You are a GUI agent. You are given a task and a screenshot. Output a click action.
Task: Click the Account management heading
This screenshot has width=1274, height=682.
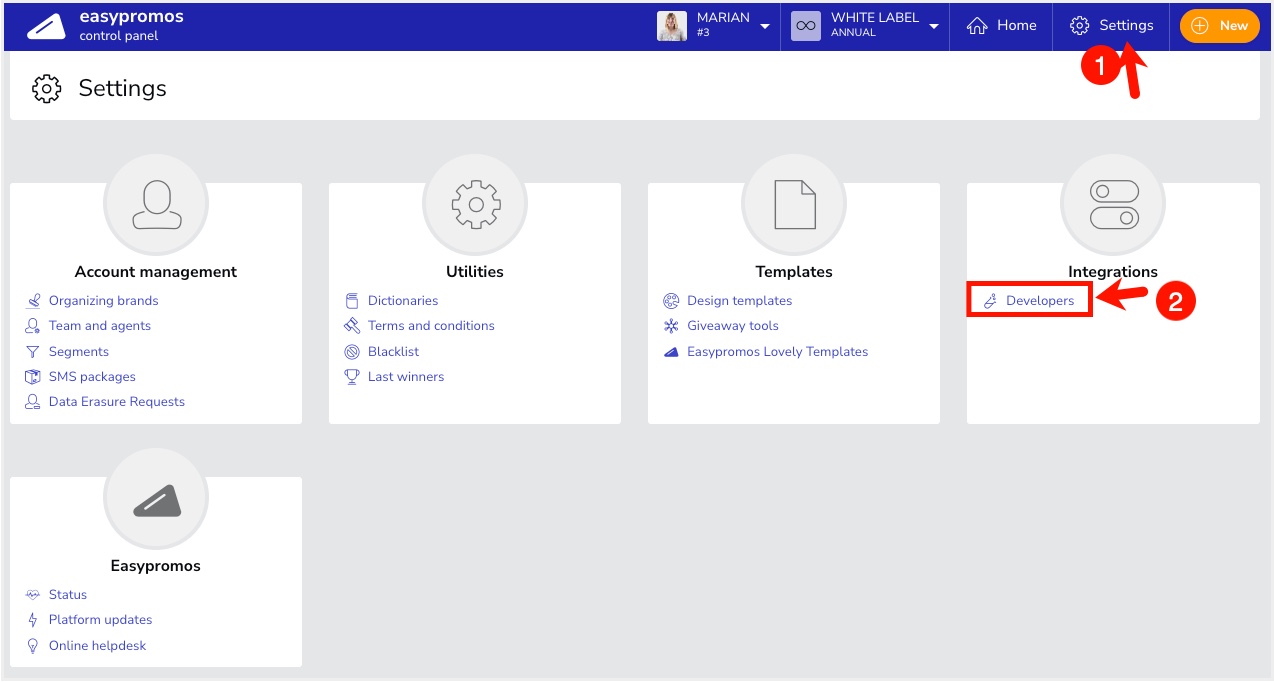[x=156, y=272]
